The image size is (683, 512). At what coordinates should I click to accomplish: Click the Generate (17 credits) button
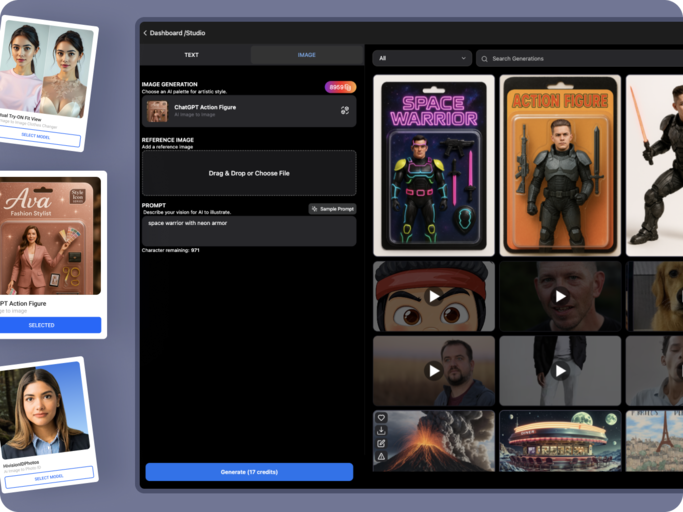[249, 472]
